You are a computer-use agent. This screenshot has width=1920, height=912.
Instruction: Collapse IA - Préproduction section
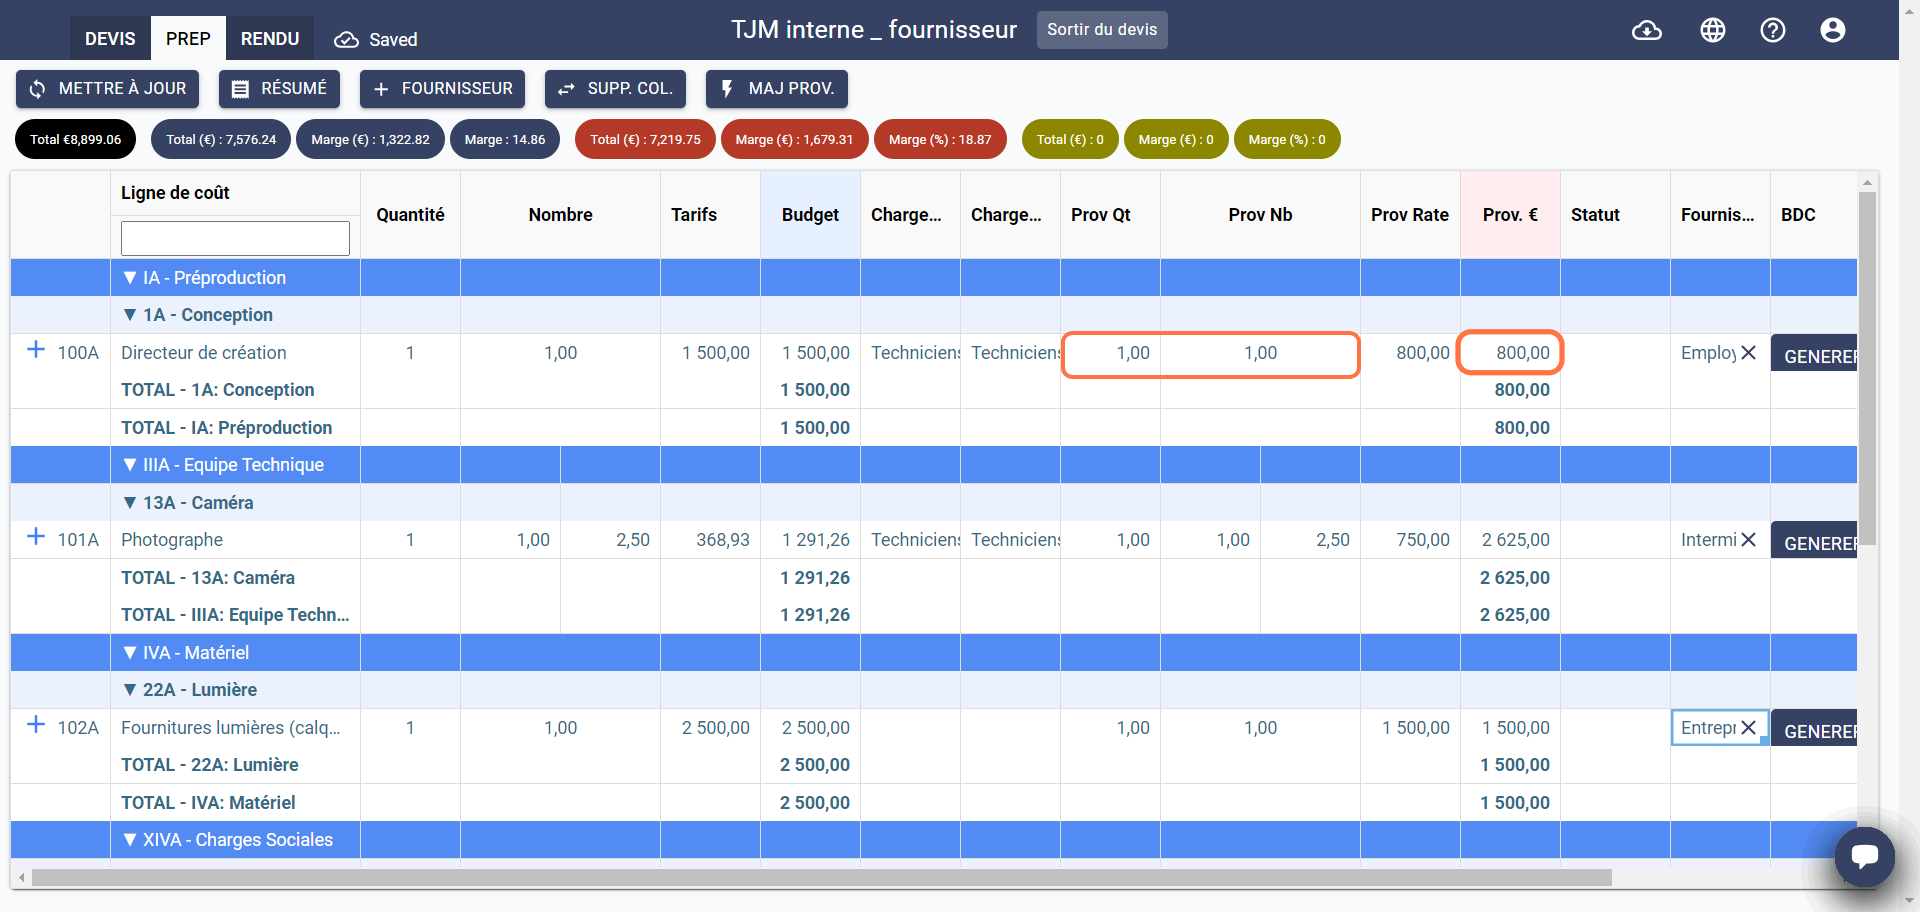(x=130, y=278)
